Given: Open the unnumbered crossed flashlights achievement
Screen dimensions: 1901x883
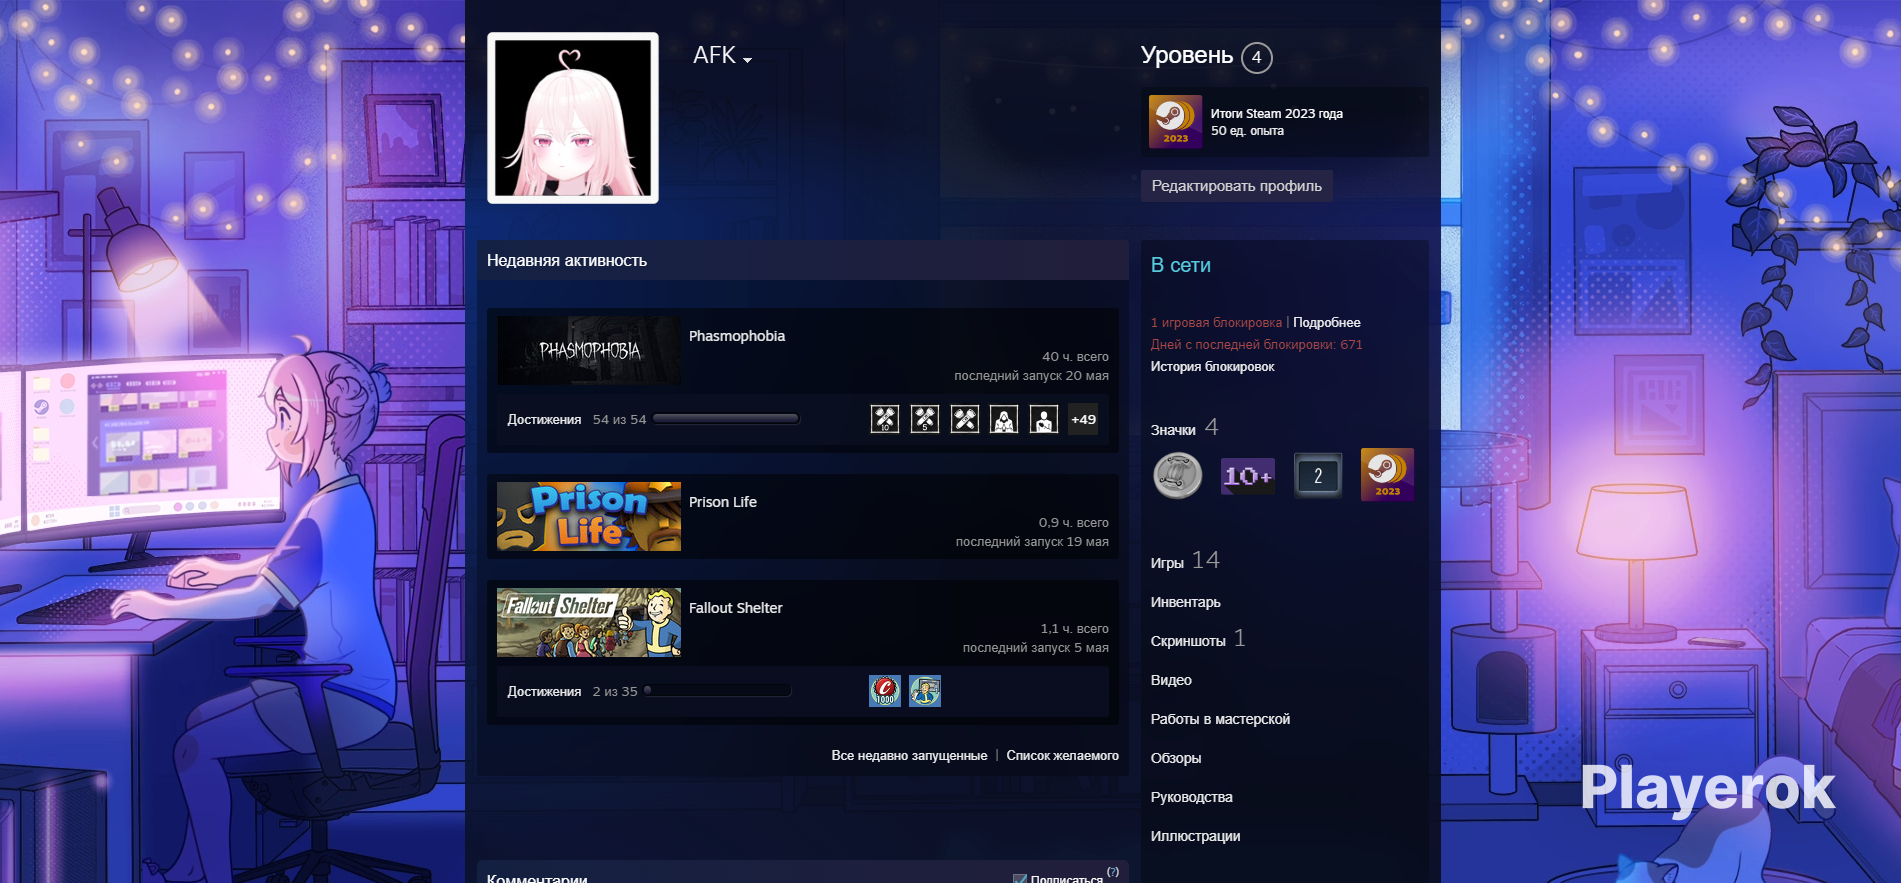Looking at the screenshot, I should point(965,419).
